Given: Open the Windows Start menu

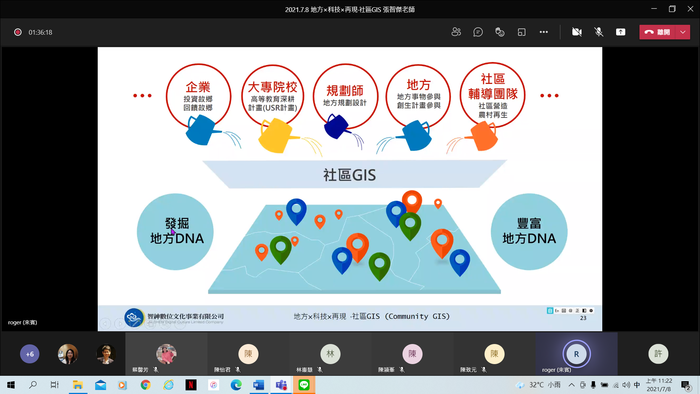Looking at the screenshot, I should (x=11, y=385).
